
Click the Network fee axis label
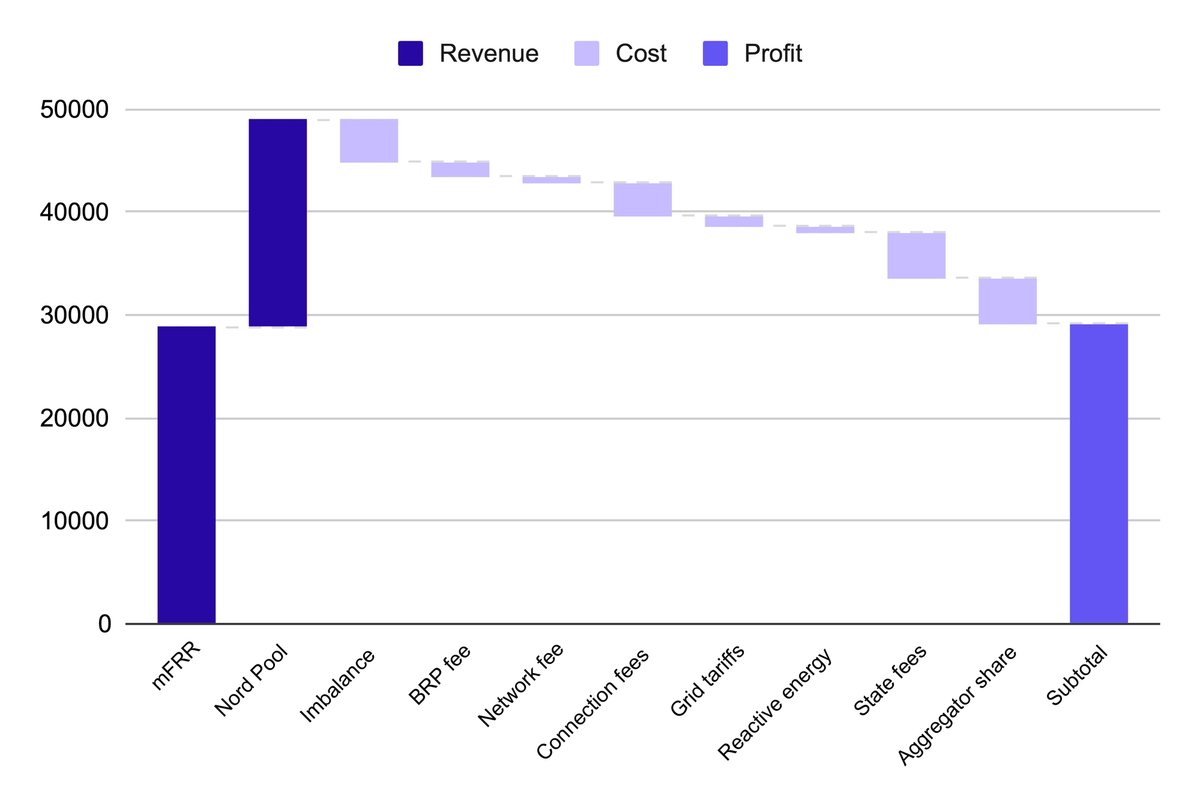521,686
